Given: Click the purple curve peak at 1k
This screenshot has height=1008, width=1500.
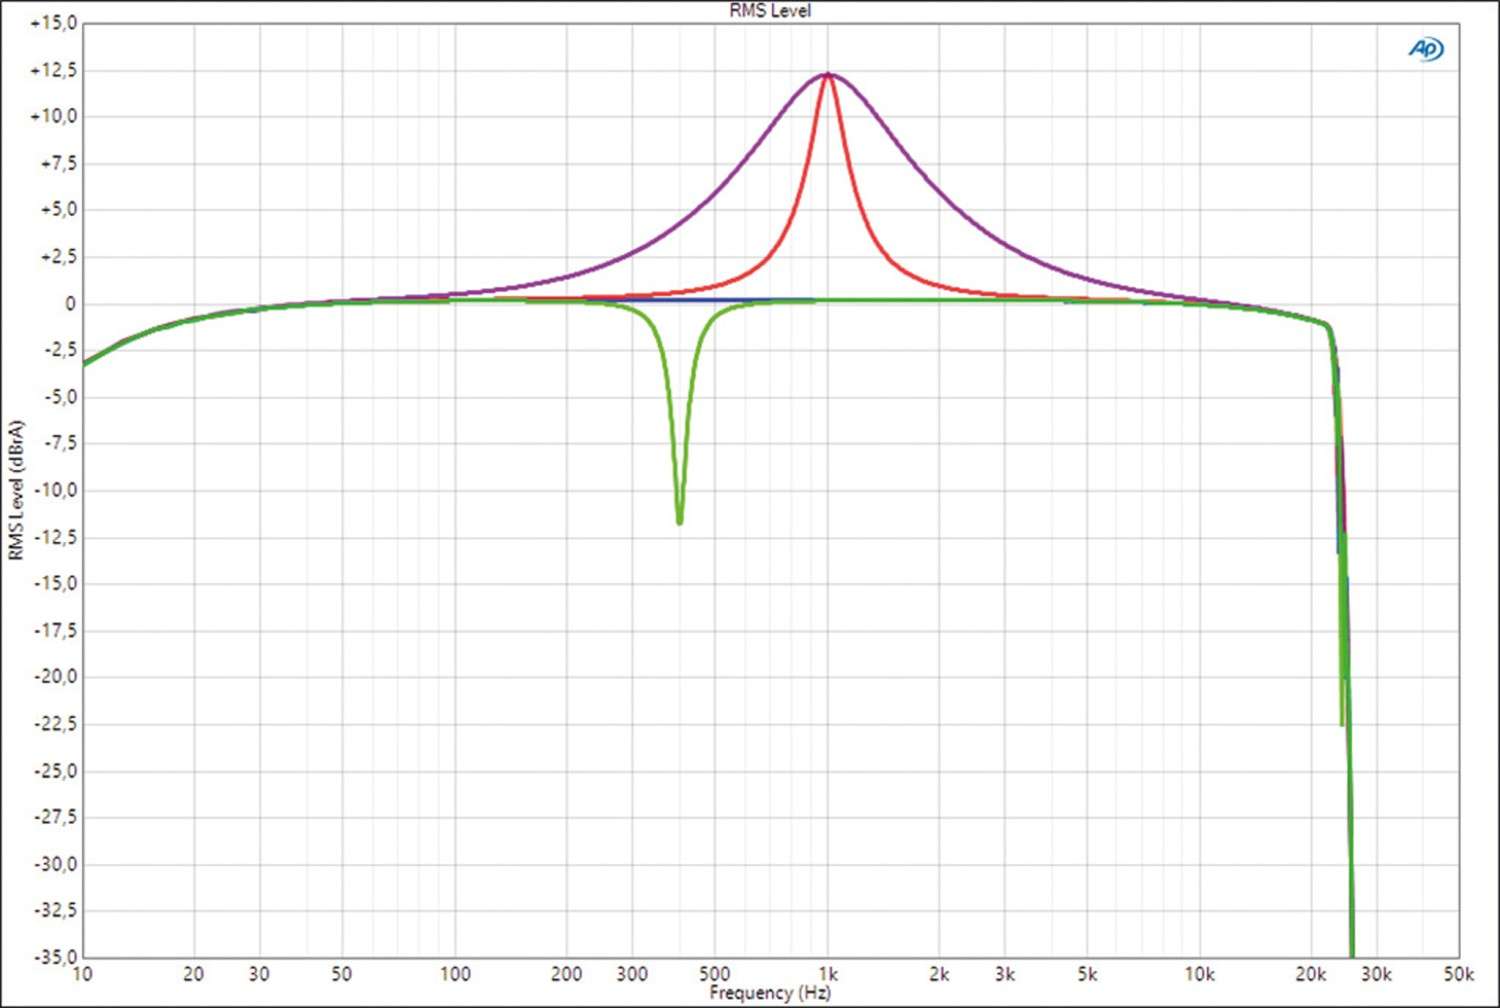Looking at the screenshot, I should (x=828, y=74).
